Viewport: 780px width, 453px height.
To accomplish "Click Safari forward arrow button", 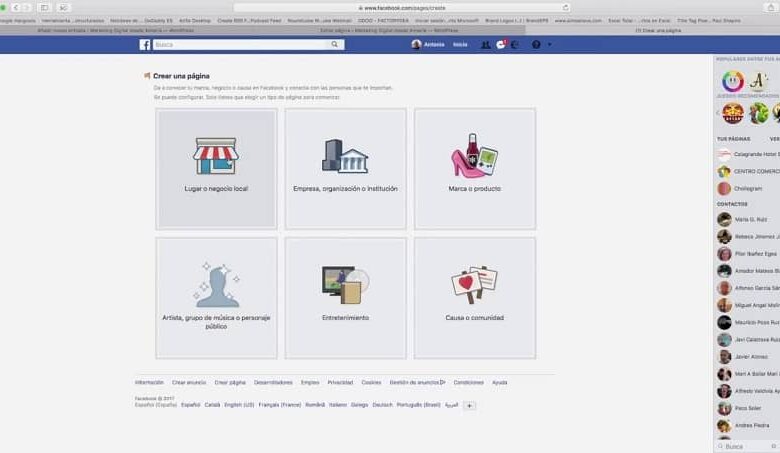I will point(27,7).
